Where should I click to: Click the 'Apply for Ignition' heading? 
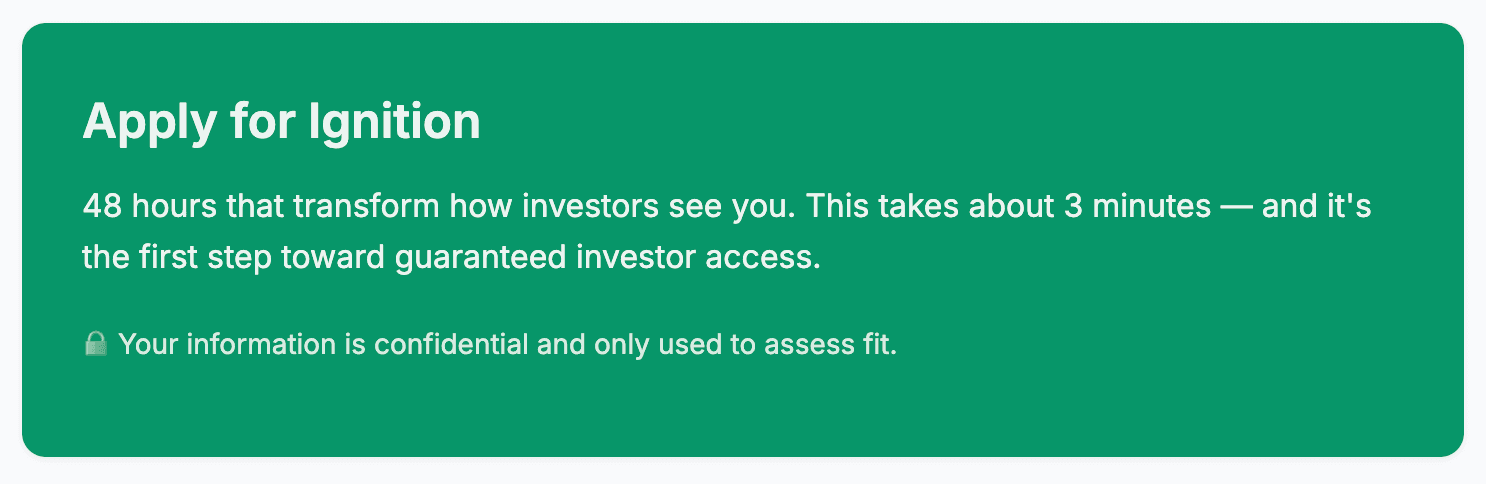[281, 122]
